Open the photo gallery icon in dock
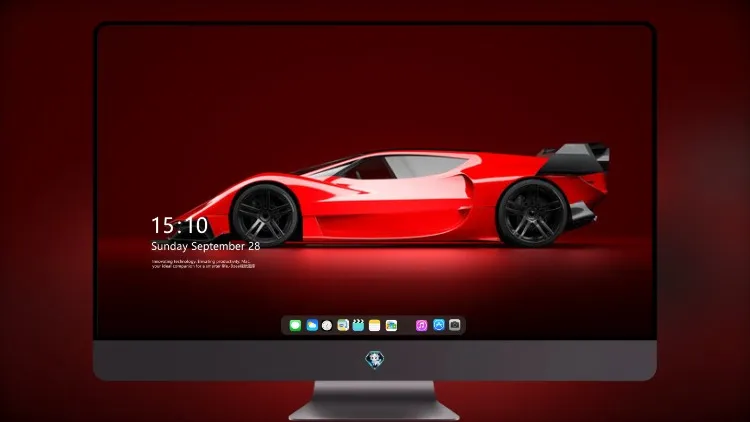 pyautogui.click(x=391, y=325)
